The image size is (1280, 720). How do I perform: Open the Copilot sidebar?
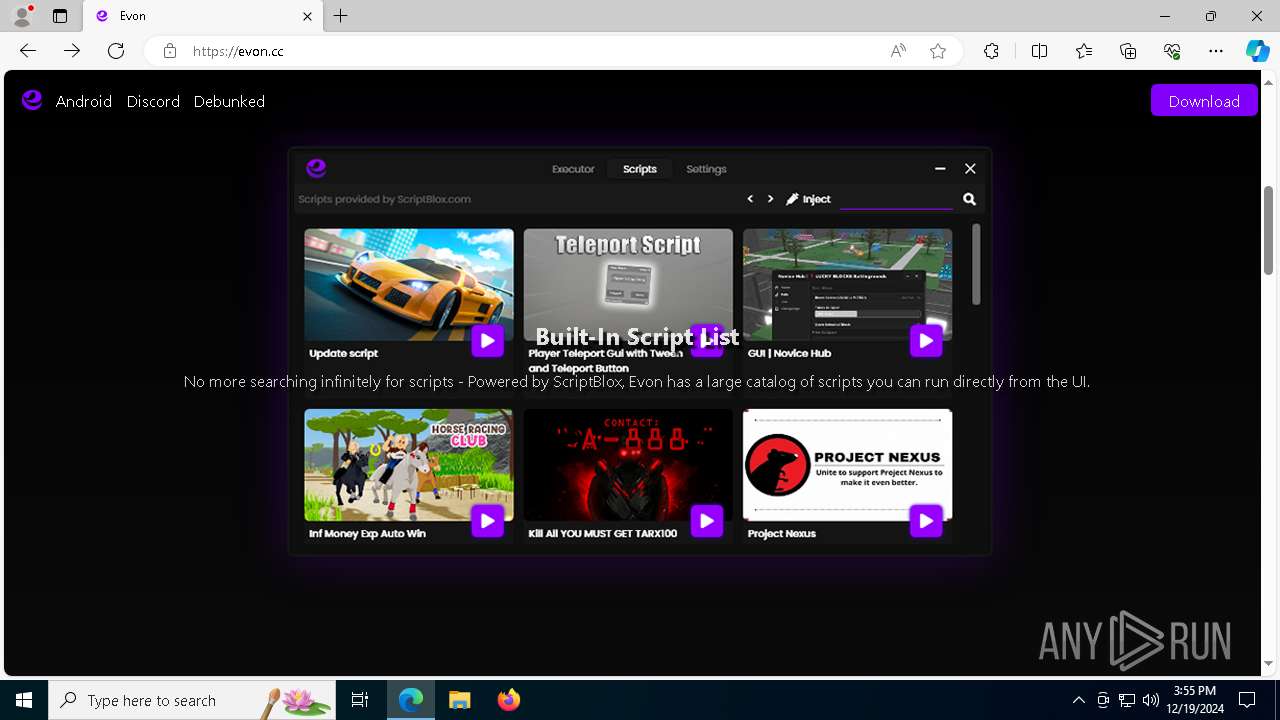pyautogui.click(x=1257, y=51)
